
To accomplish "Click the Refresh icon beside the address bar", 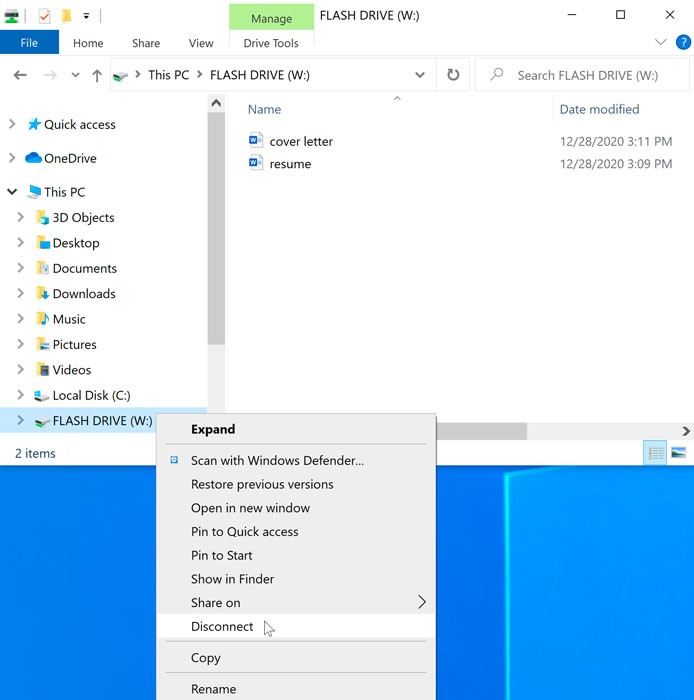I will point(453,75).
